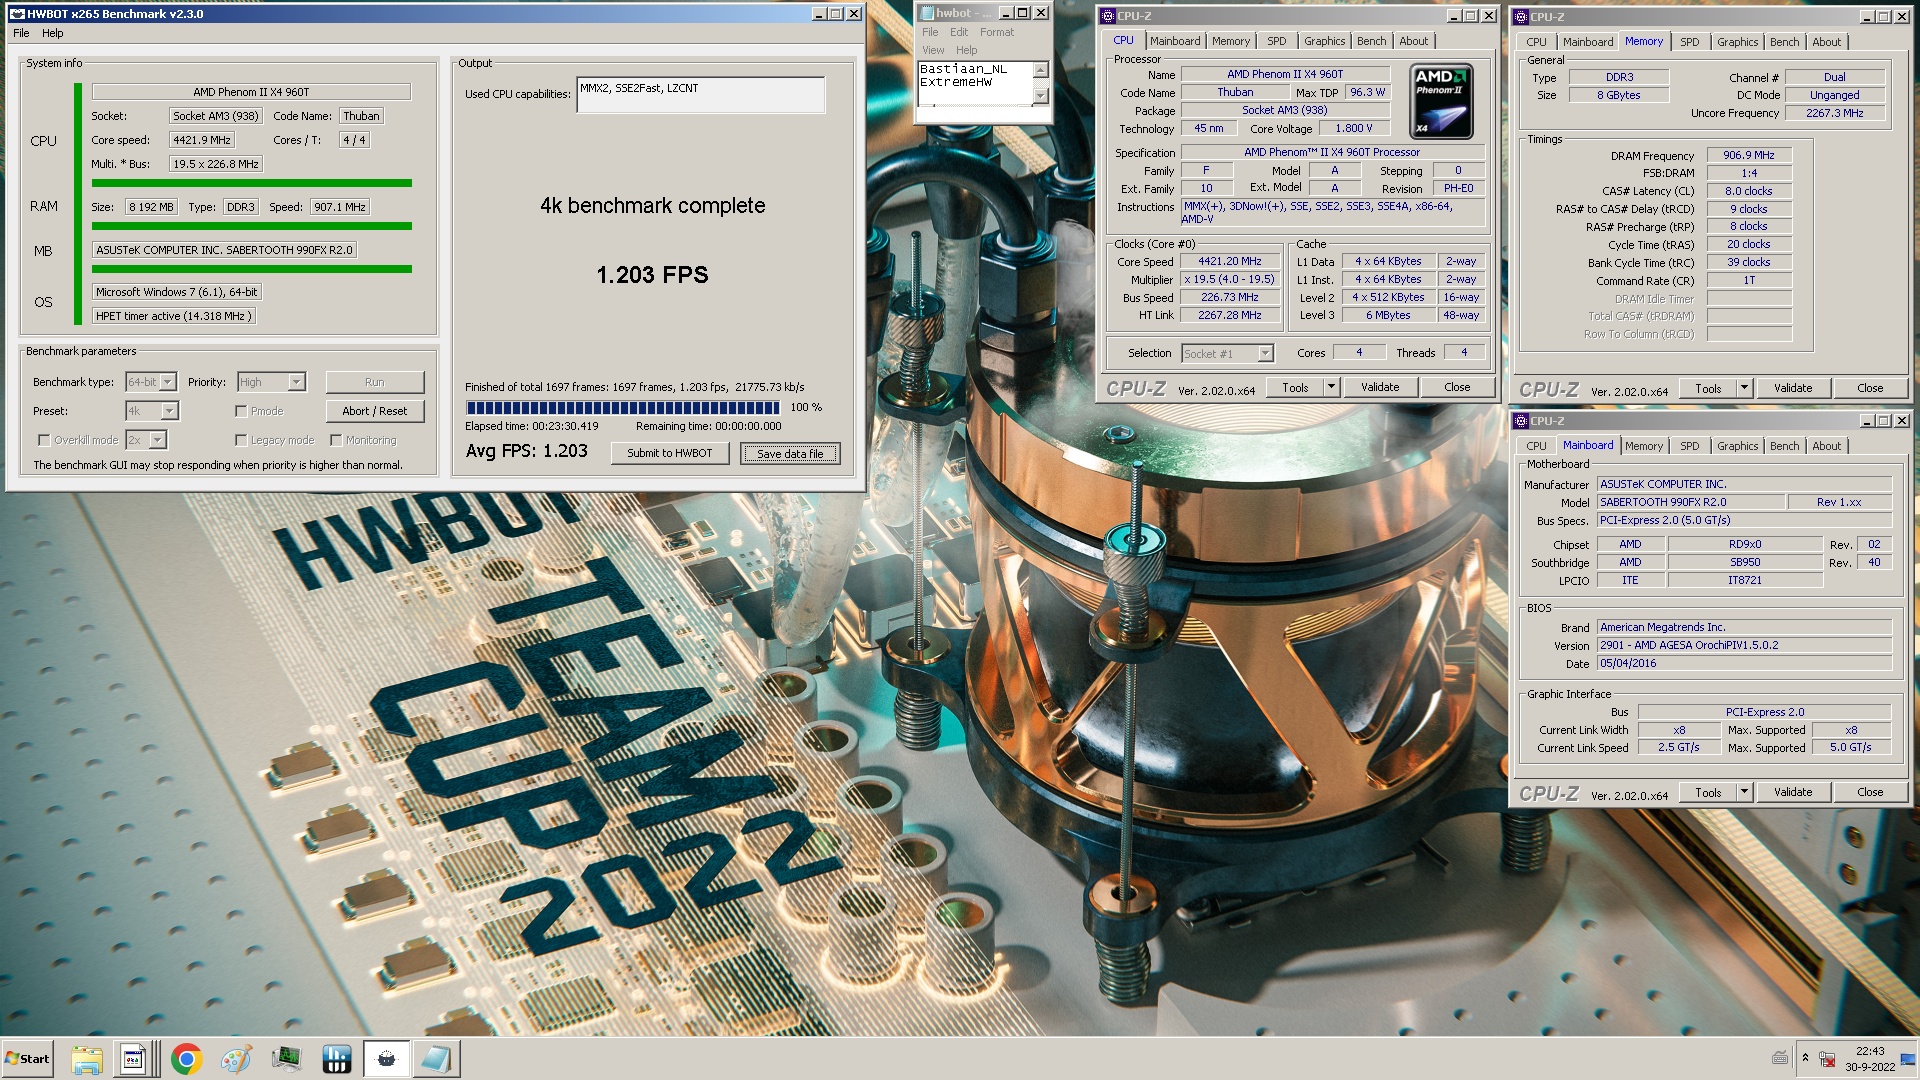Click the CPU-Z CPU window title icon

point(1108,16)
